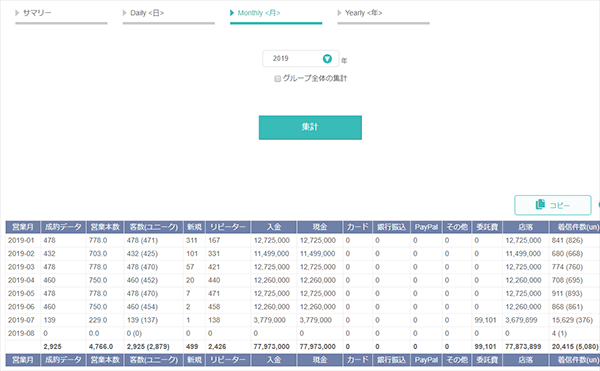The width and height of the screenshot is (600, 371).
Task: Click the teal triangle beside Monthly
Action: [x=232, y=13]
